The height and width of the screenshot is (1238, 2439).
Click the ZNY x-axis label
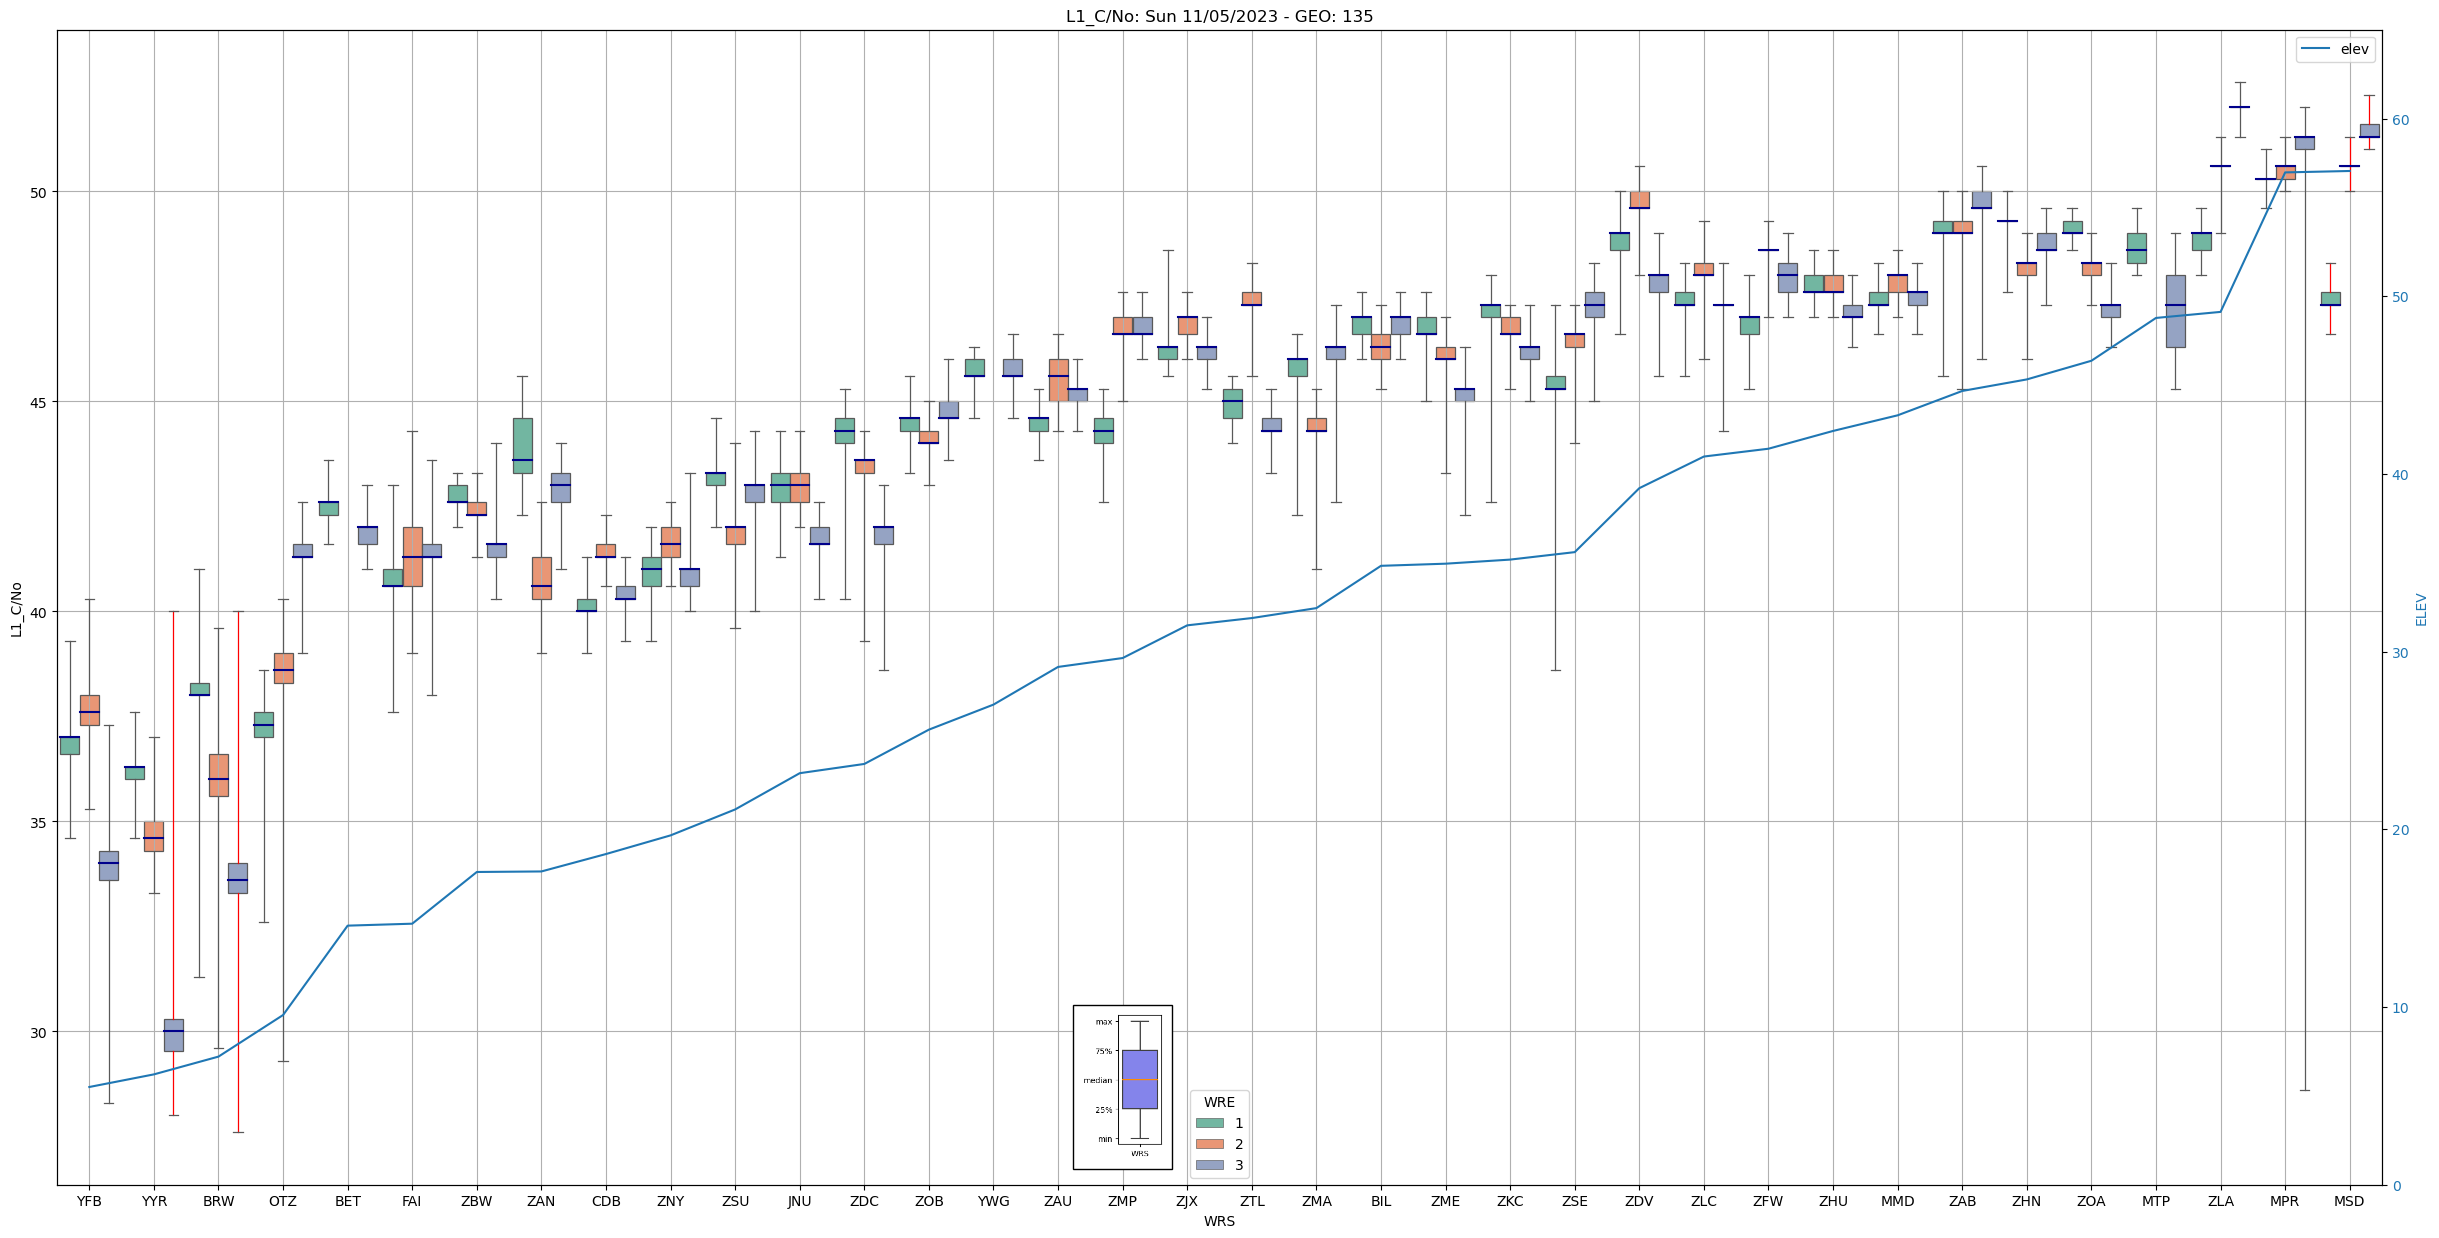(671, 1201)
